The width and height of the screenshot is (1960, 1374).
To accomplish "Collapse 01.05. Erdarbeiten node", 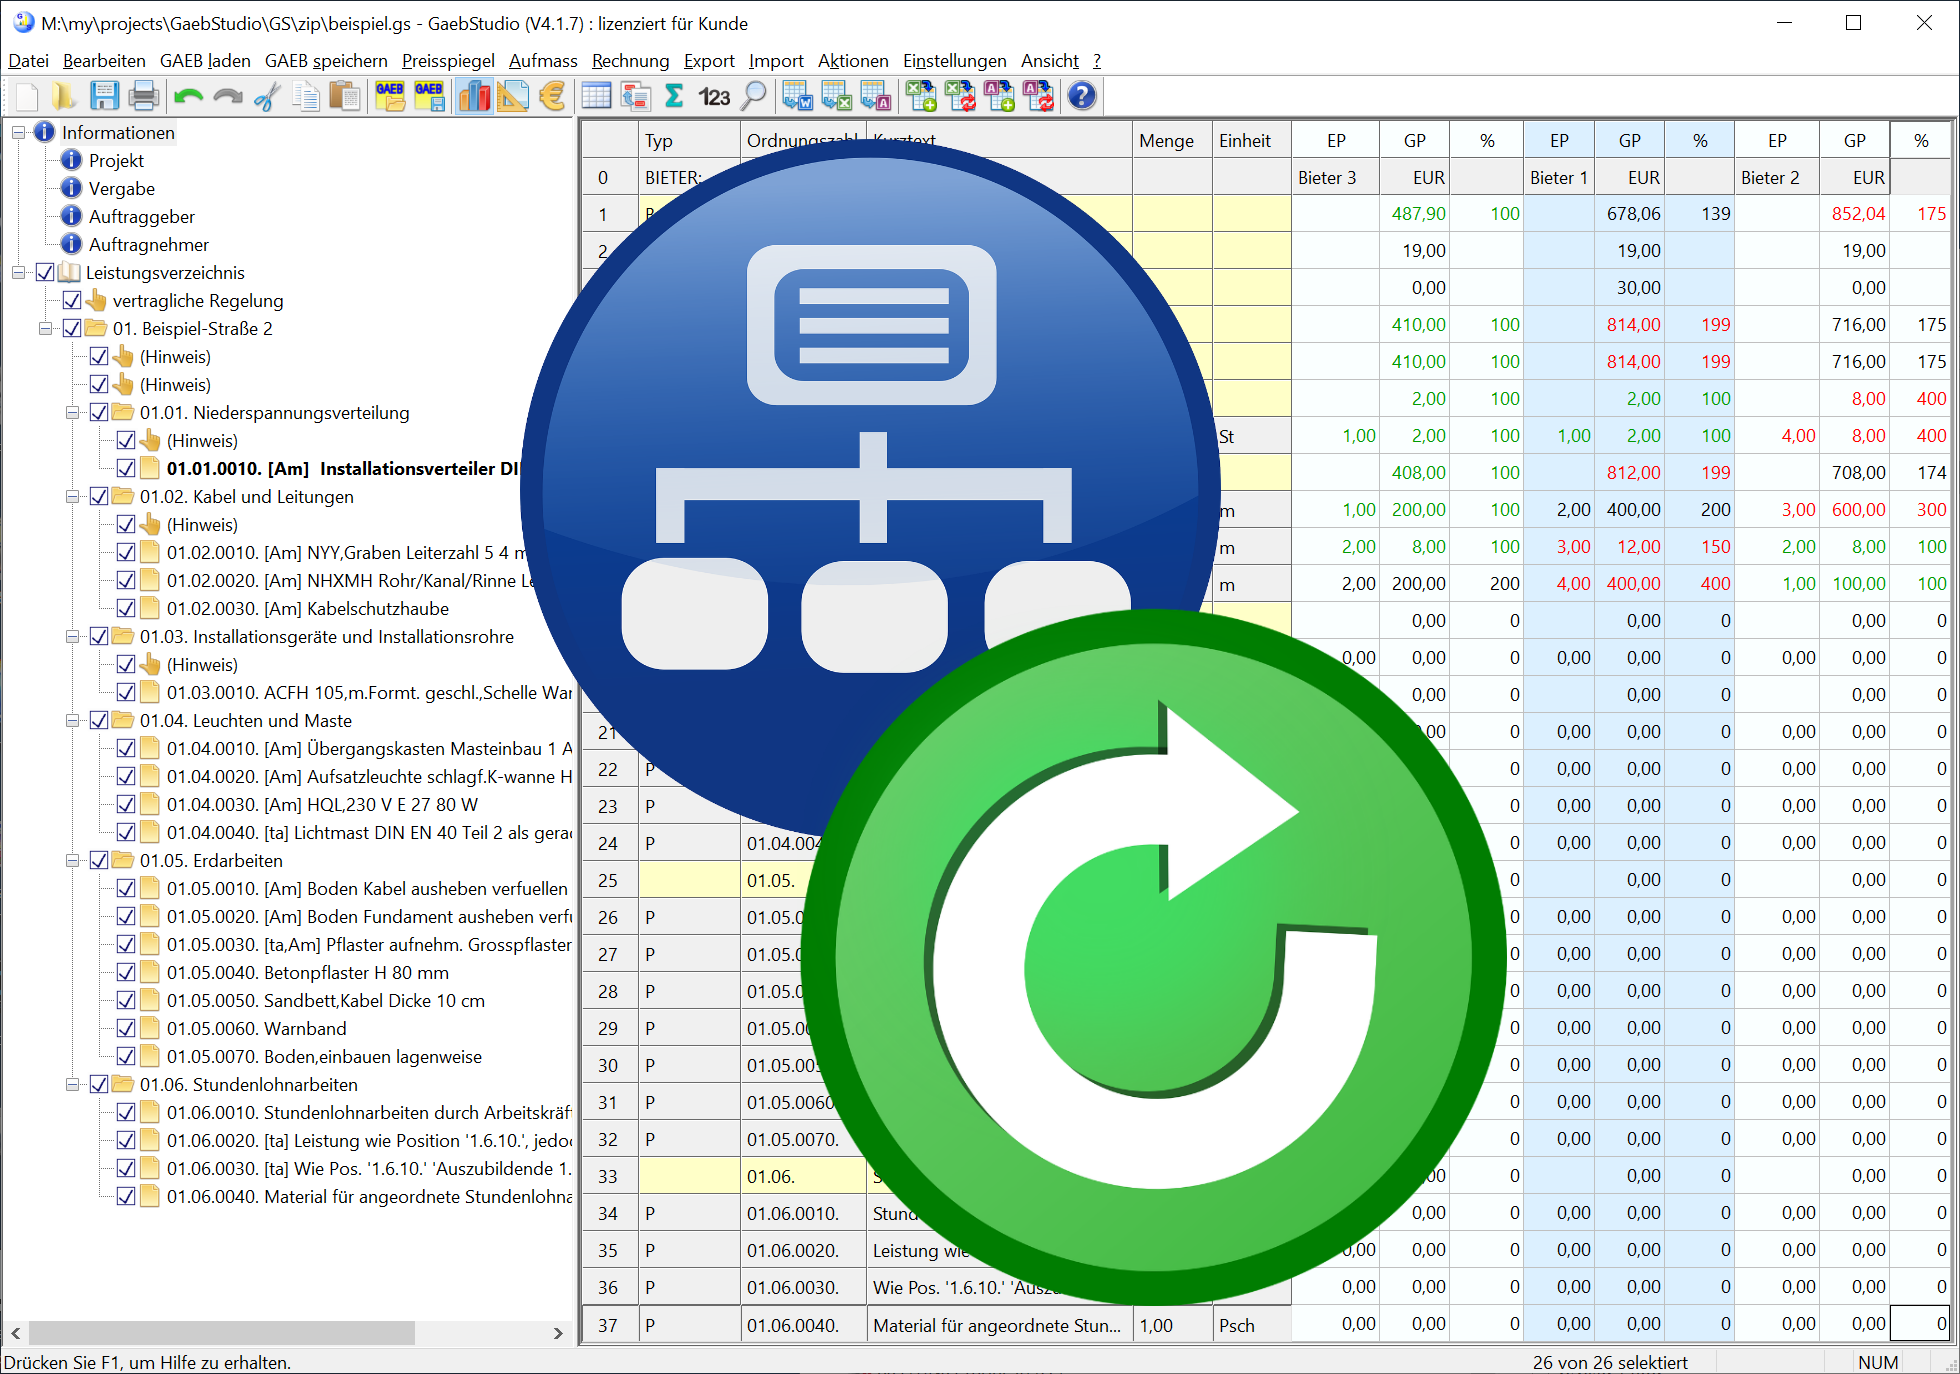I will tap(72, 860).
